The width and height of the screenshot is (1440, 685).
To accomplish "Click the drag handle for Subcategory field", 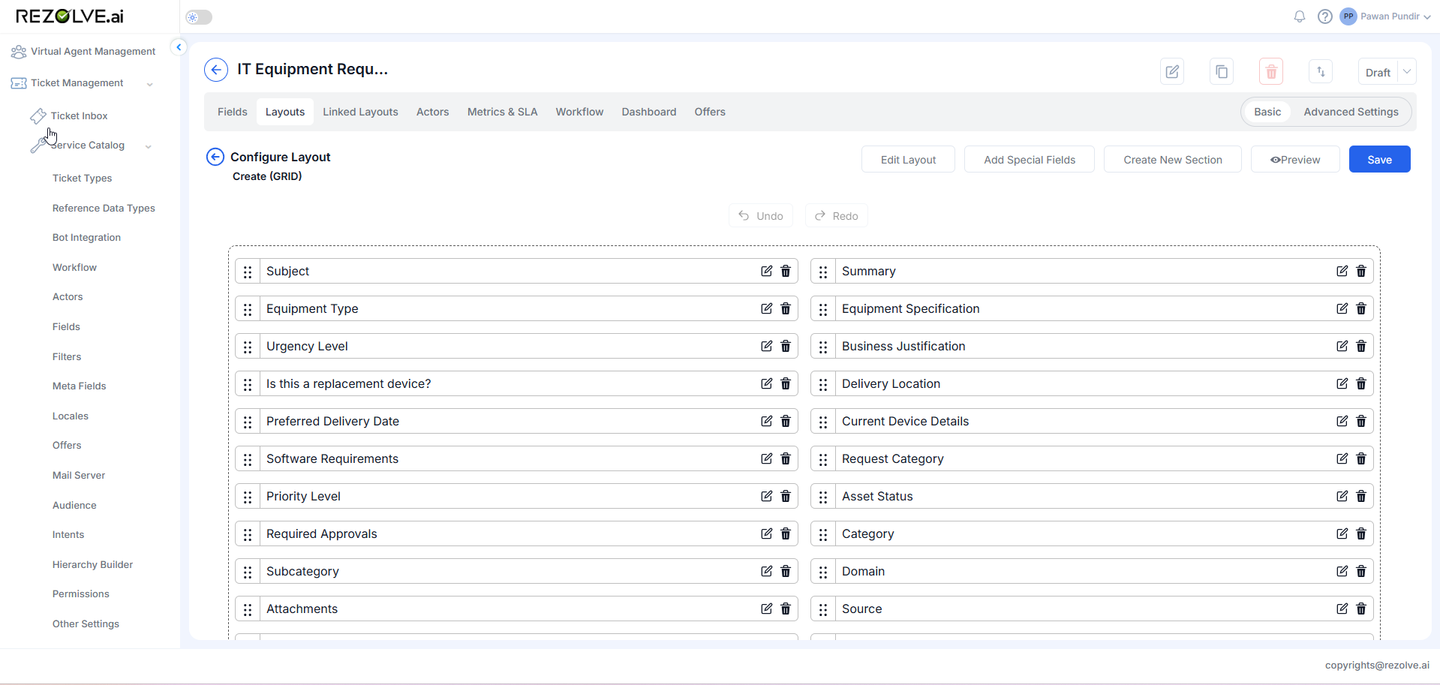I will 248,572.
